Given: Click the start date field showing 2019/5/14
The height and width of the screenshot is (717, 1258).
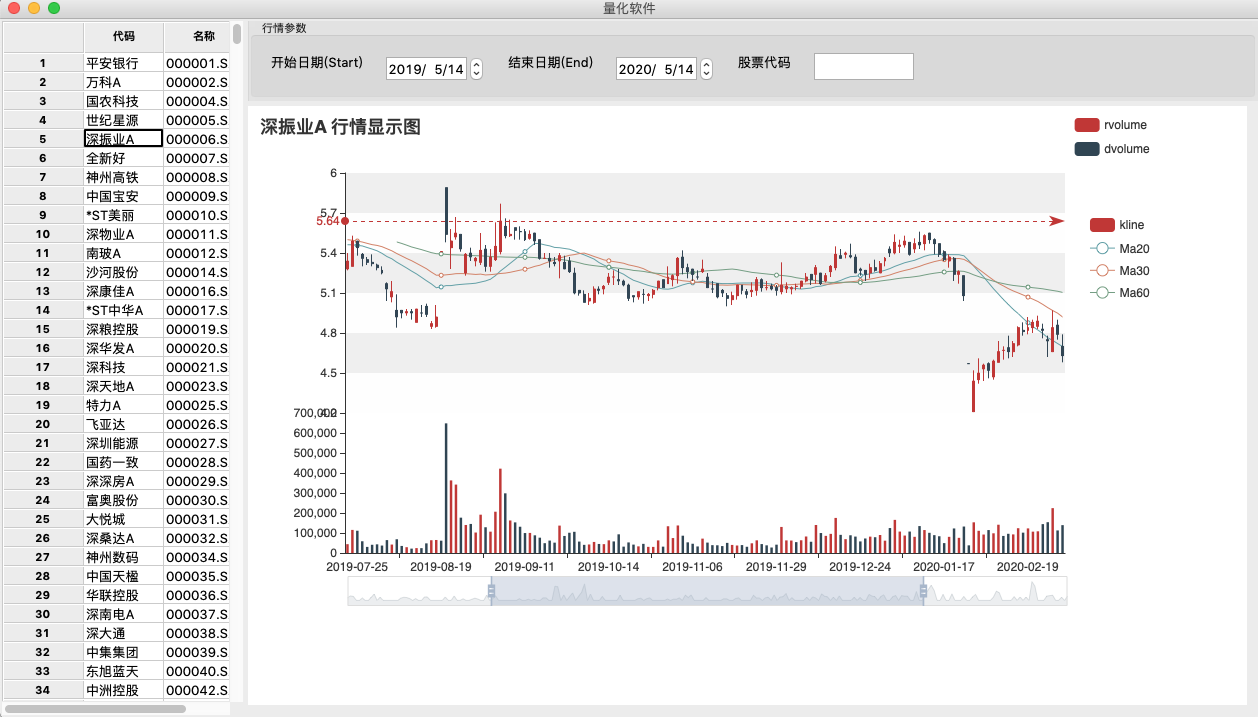Looking at the screenshot, I should 428,67.
